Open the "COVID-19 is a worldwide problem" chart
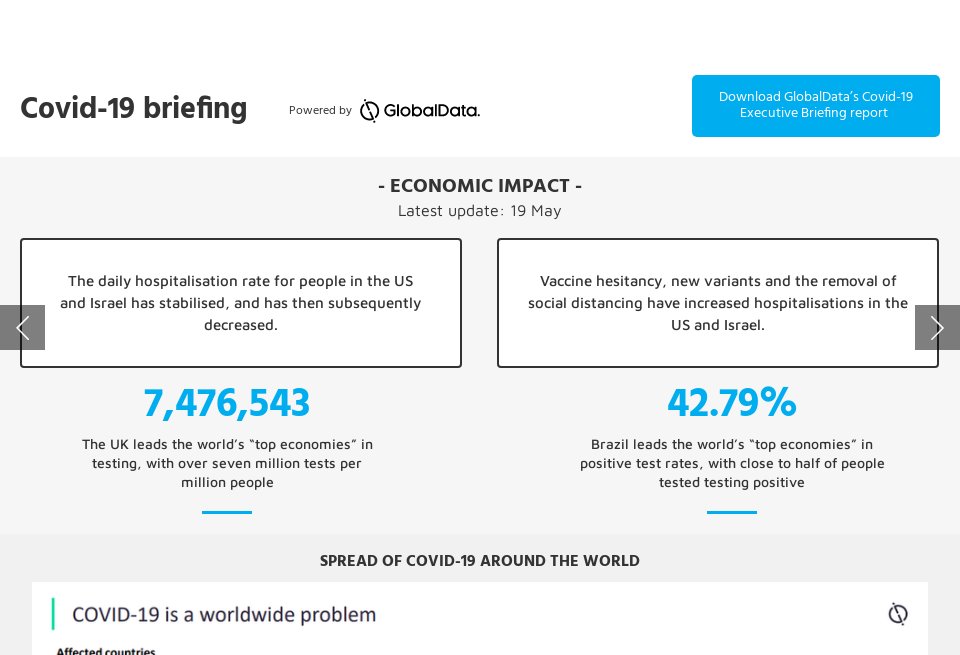 click(x=224, y=614)
